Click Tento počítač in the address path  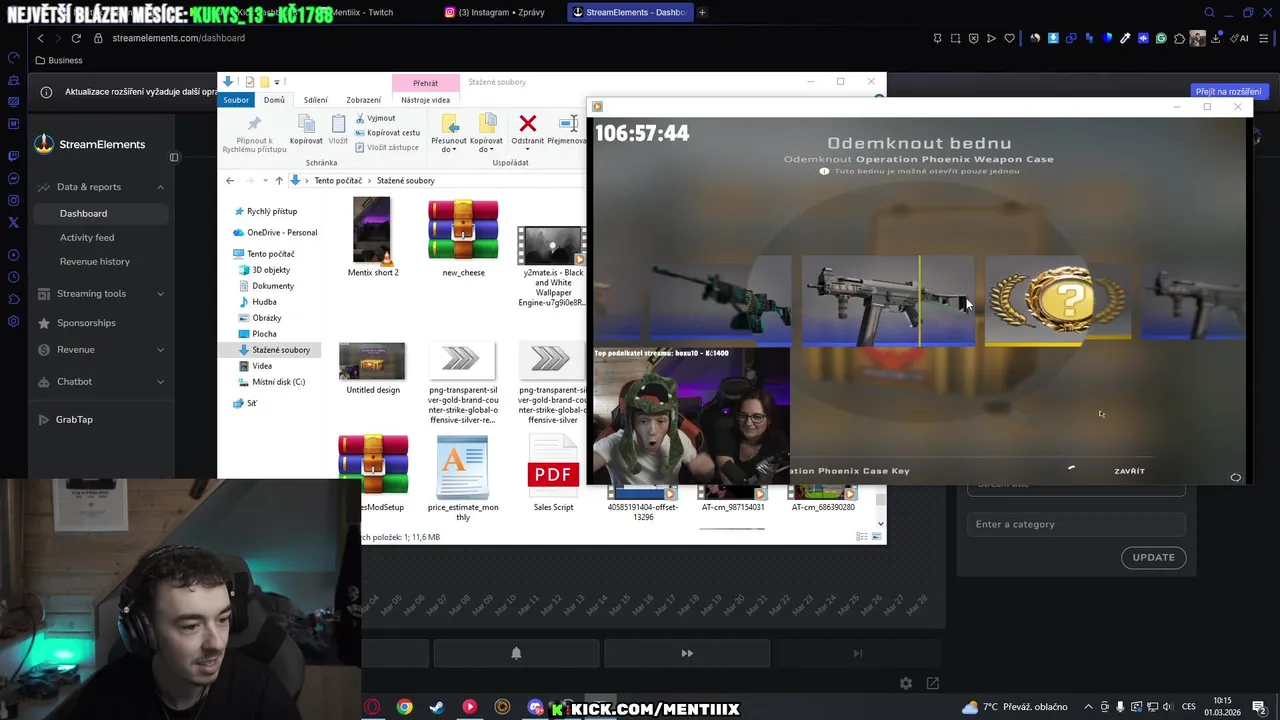(338, 181)
